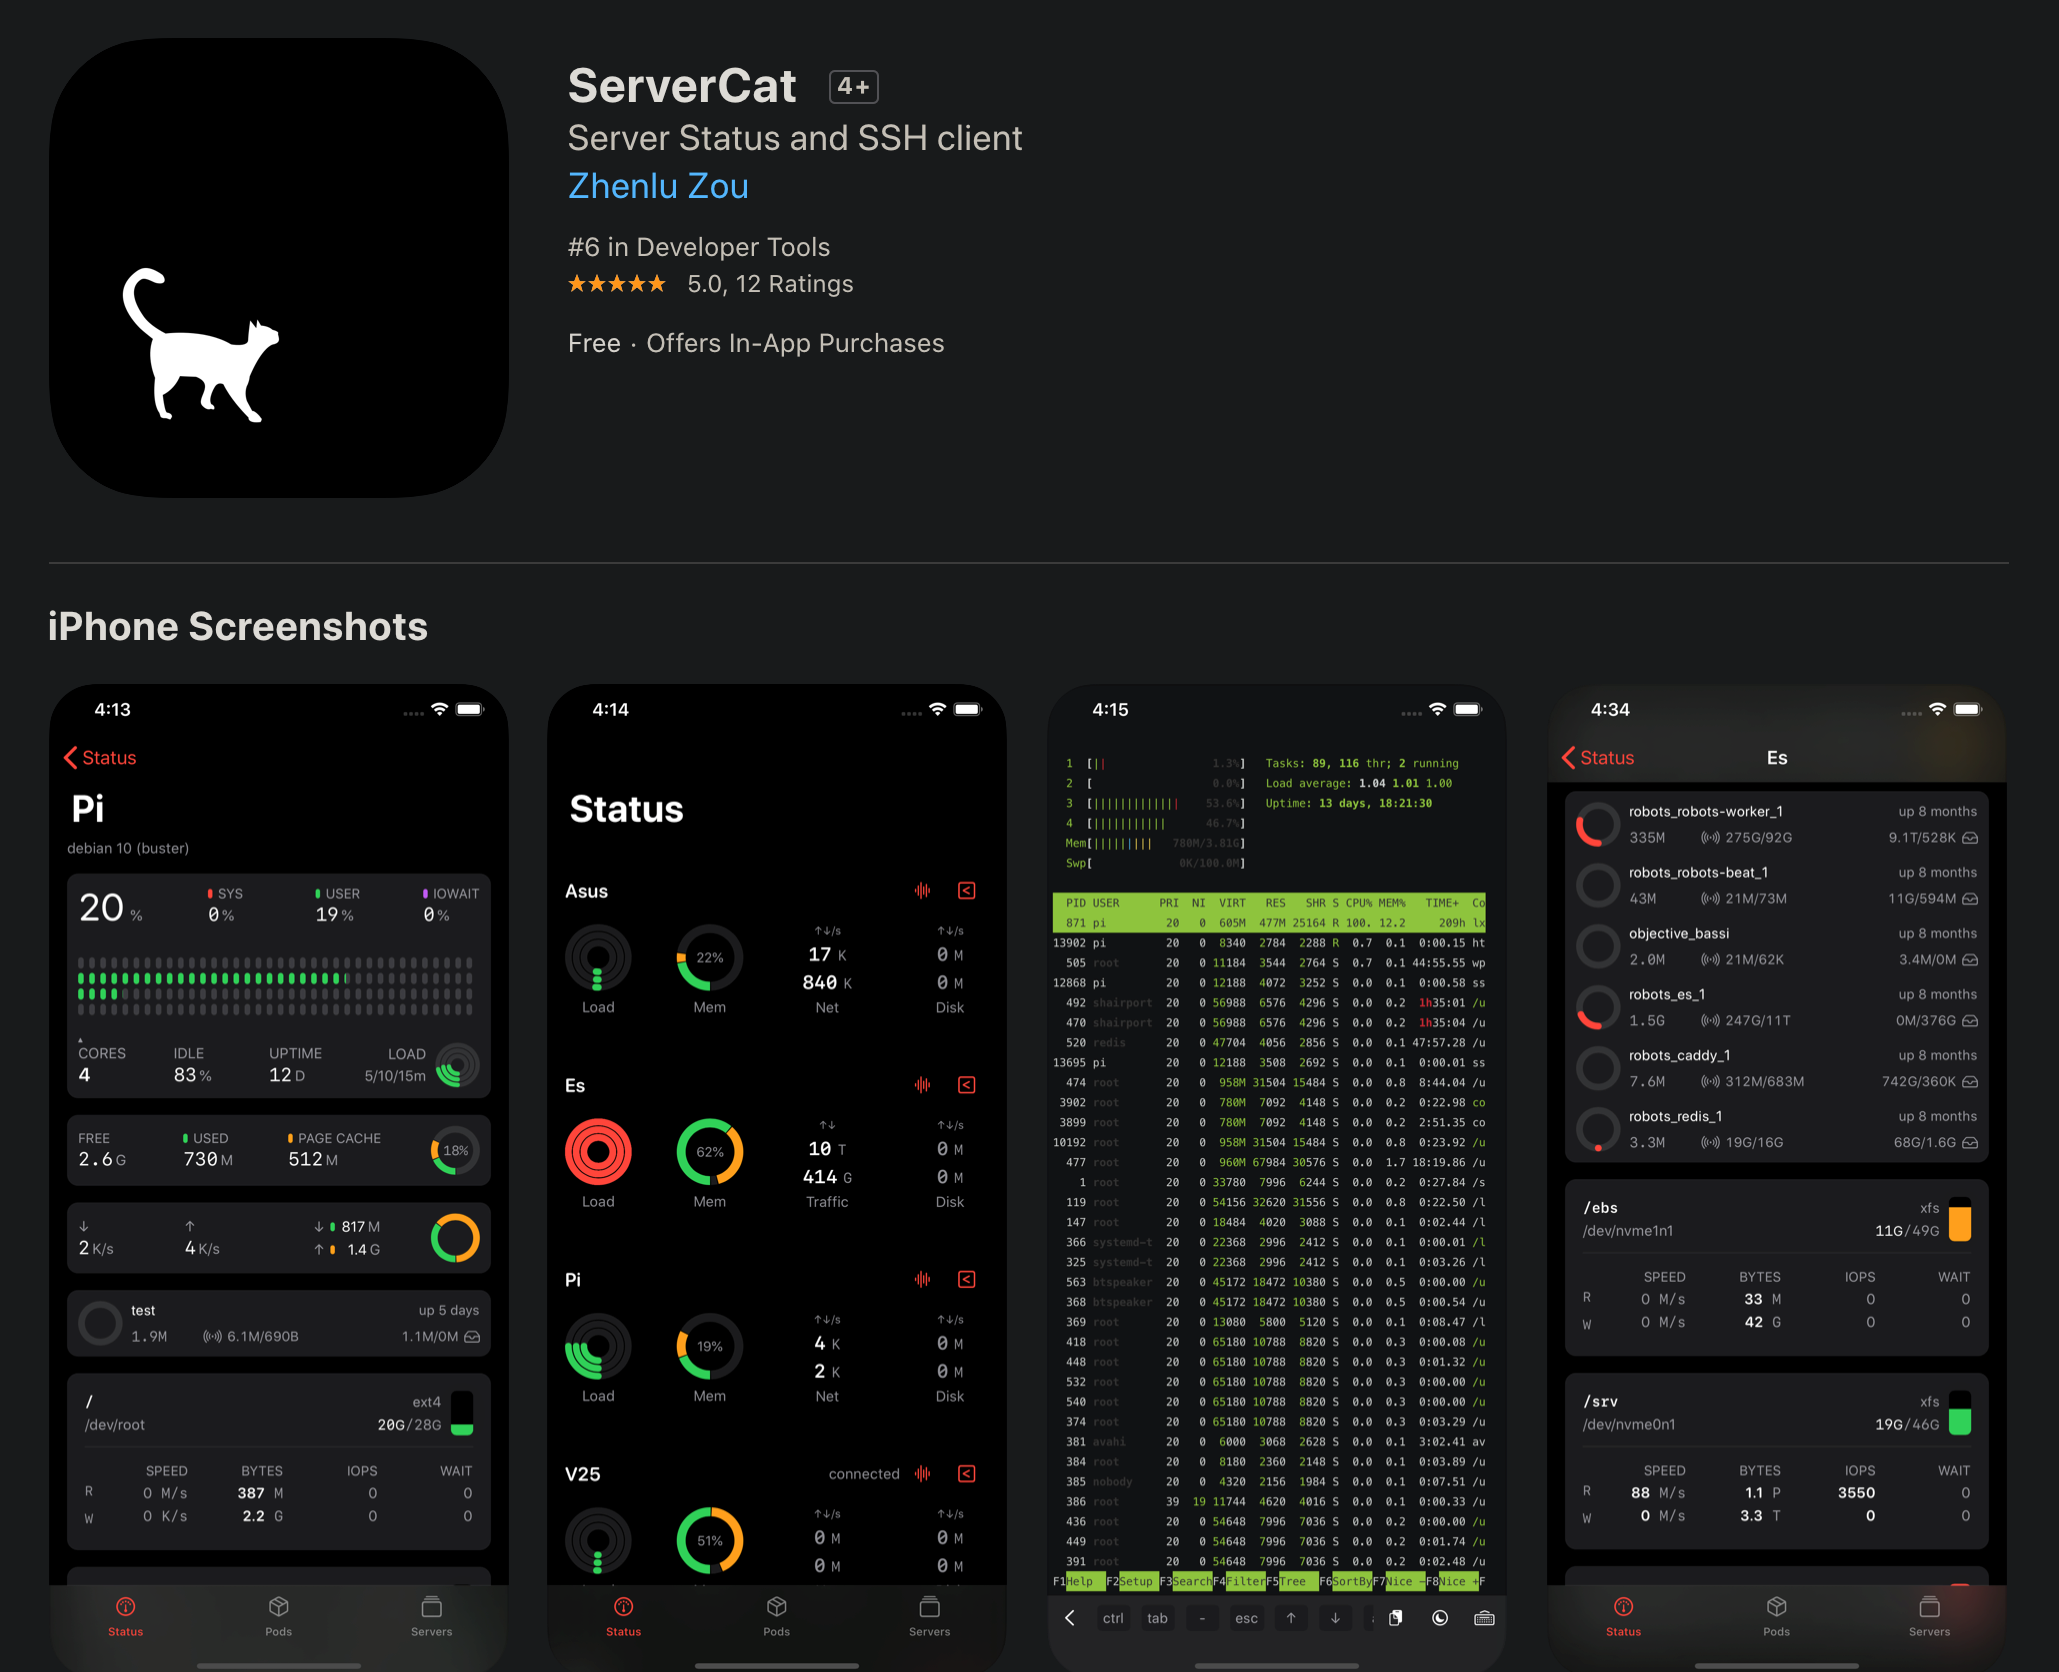Click the waveform icon next to Es
The height and width of the screenshot is (1672, 2059).
coord(922,1085)
